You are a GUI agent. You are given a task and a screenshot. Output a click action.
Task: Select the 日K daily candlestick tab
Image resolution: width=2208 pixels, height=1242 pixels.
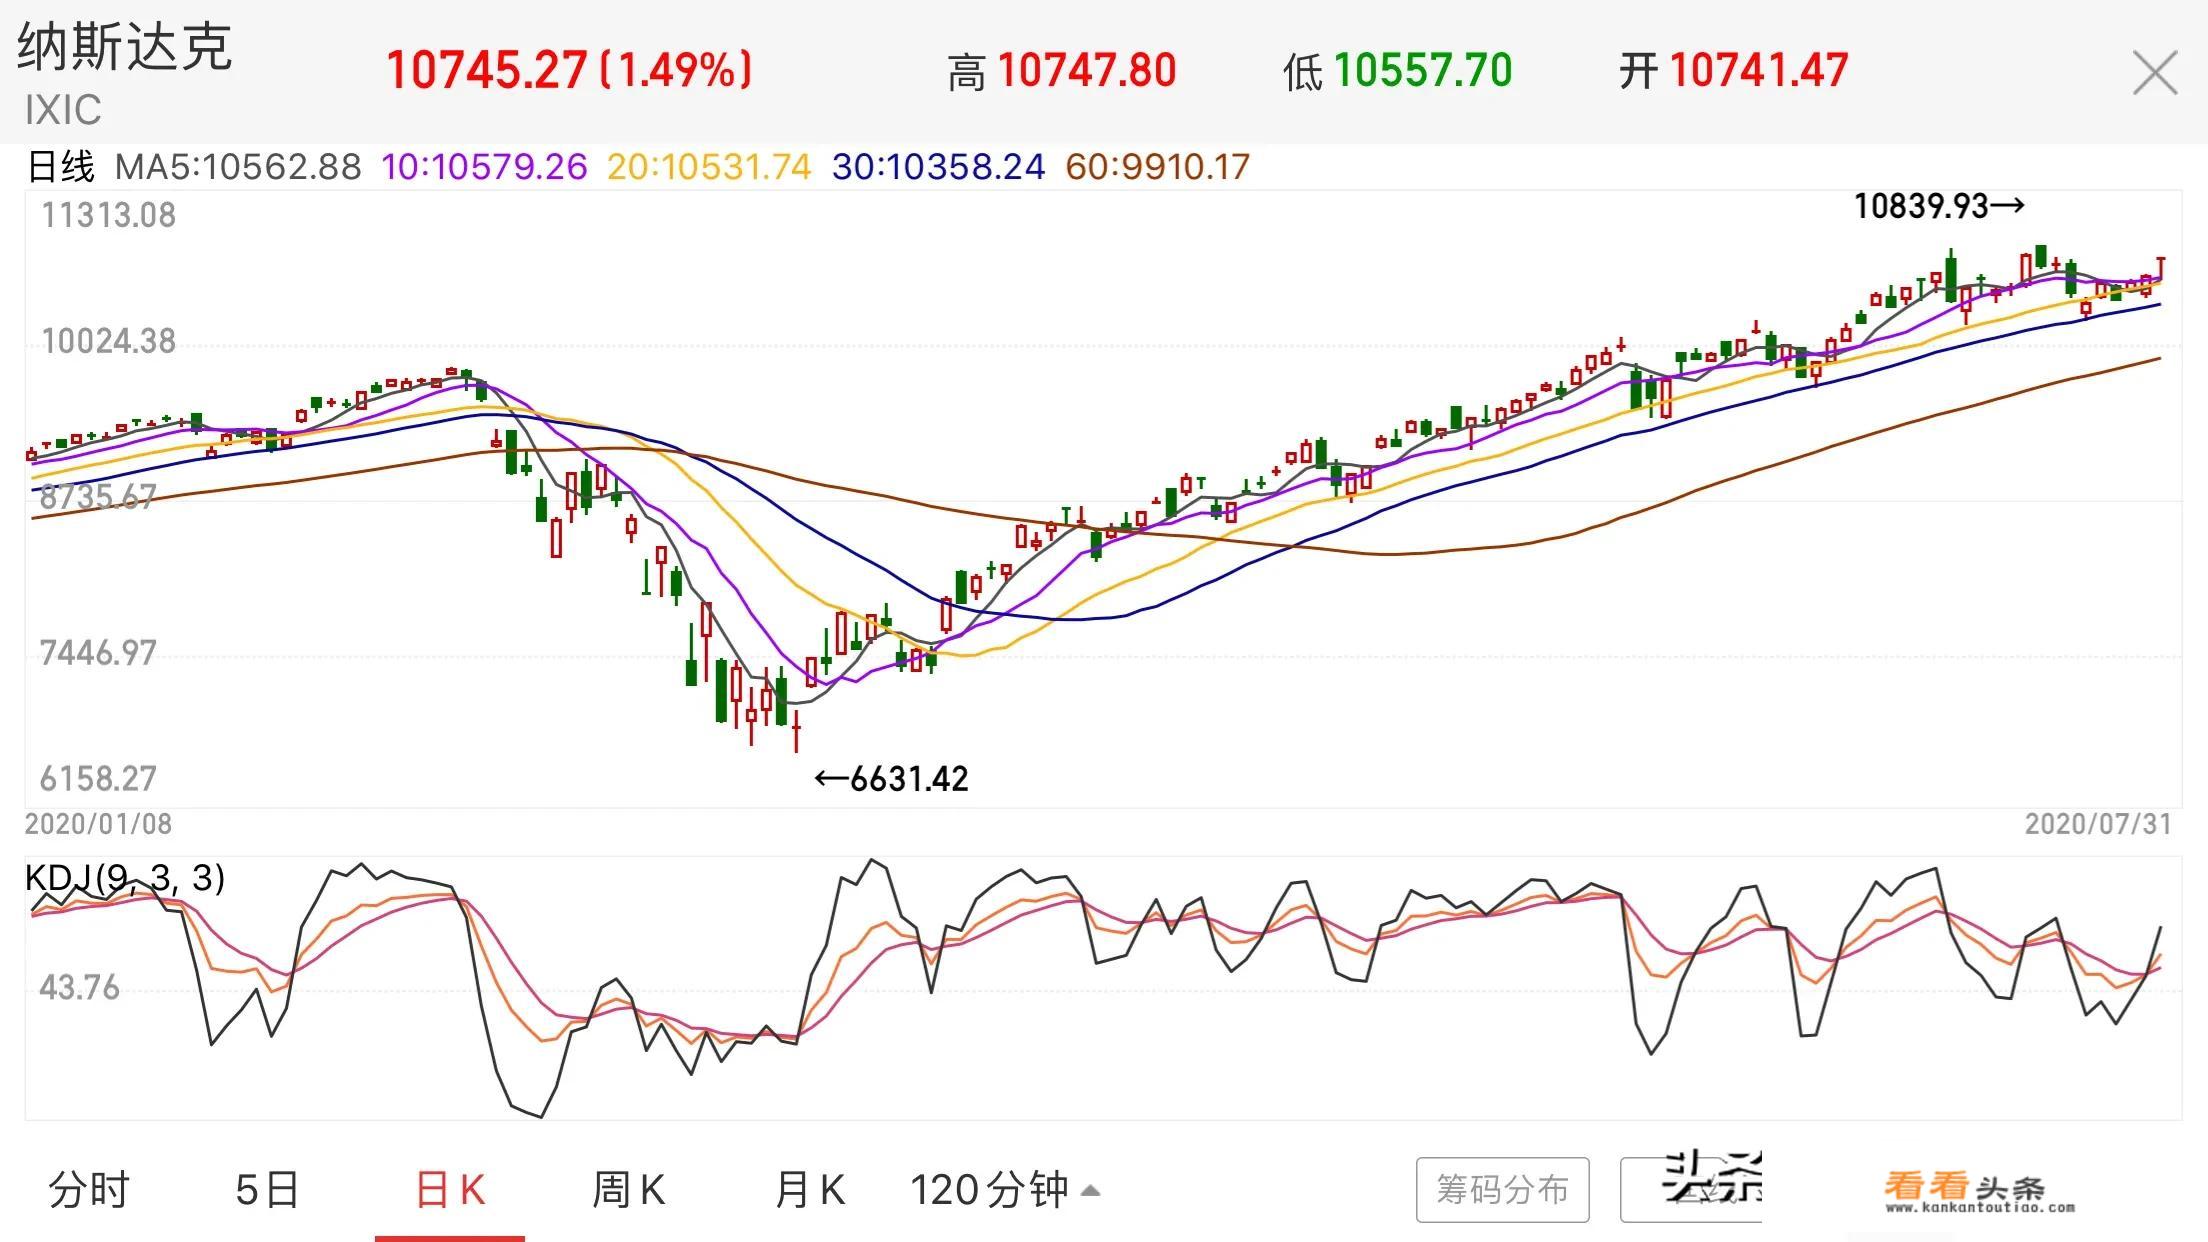(450, 1190)
